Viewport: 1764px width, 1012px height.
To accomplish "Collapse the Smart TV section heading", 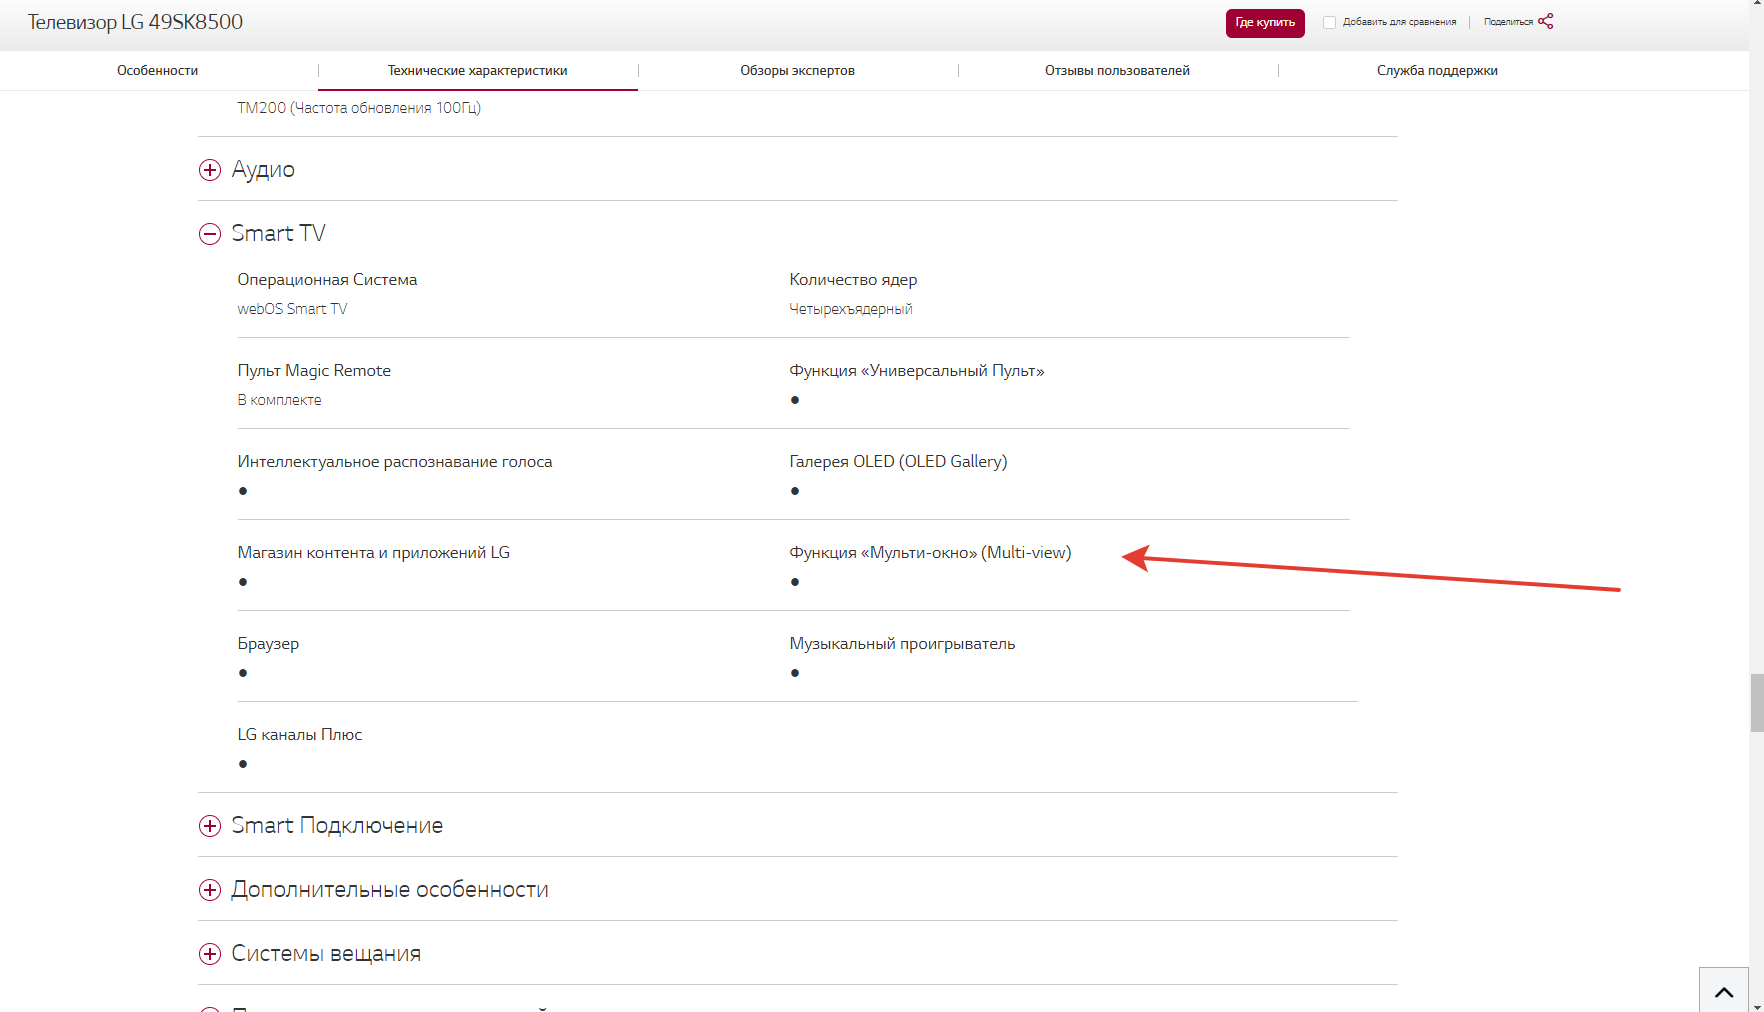I will [x=278, y=234].
